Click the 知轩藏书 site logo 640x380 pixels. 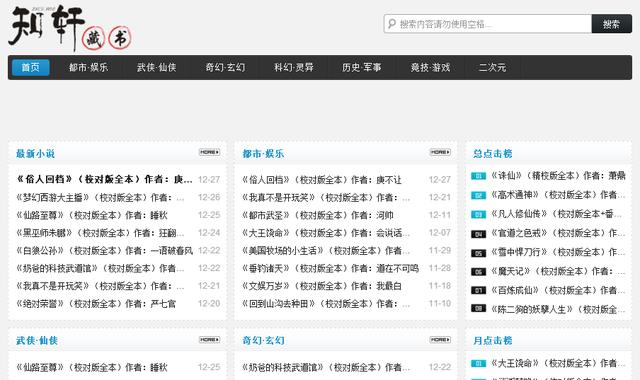[70, 28]
